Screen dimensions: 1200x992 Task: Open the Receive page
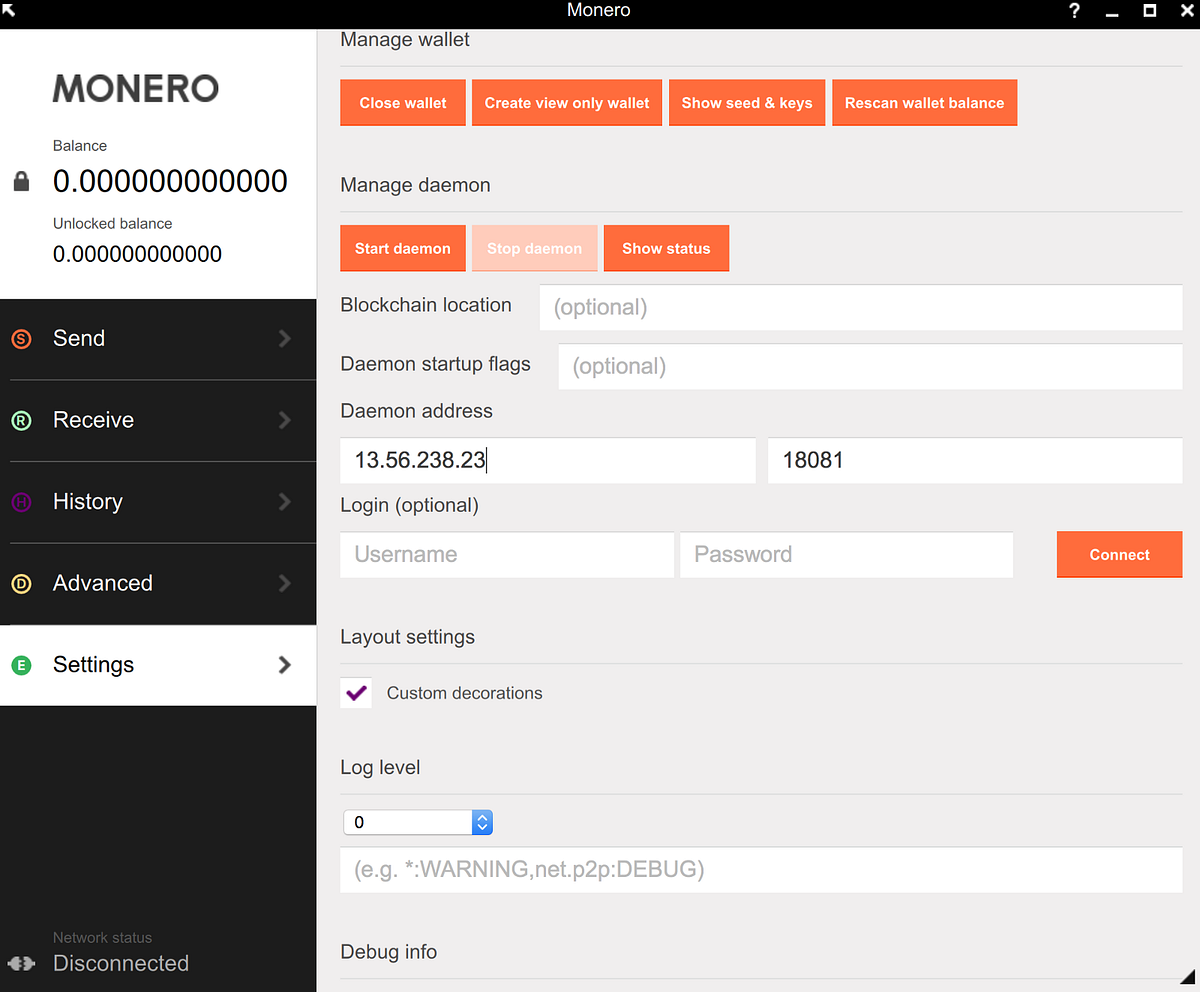158,421
